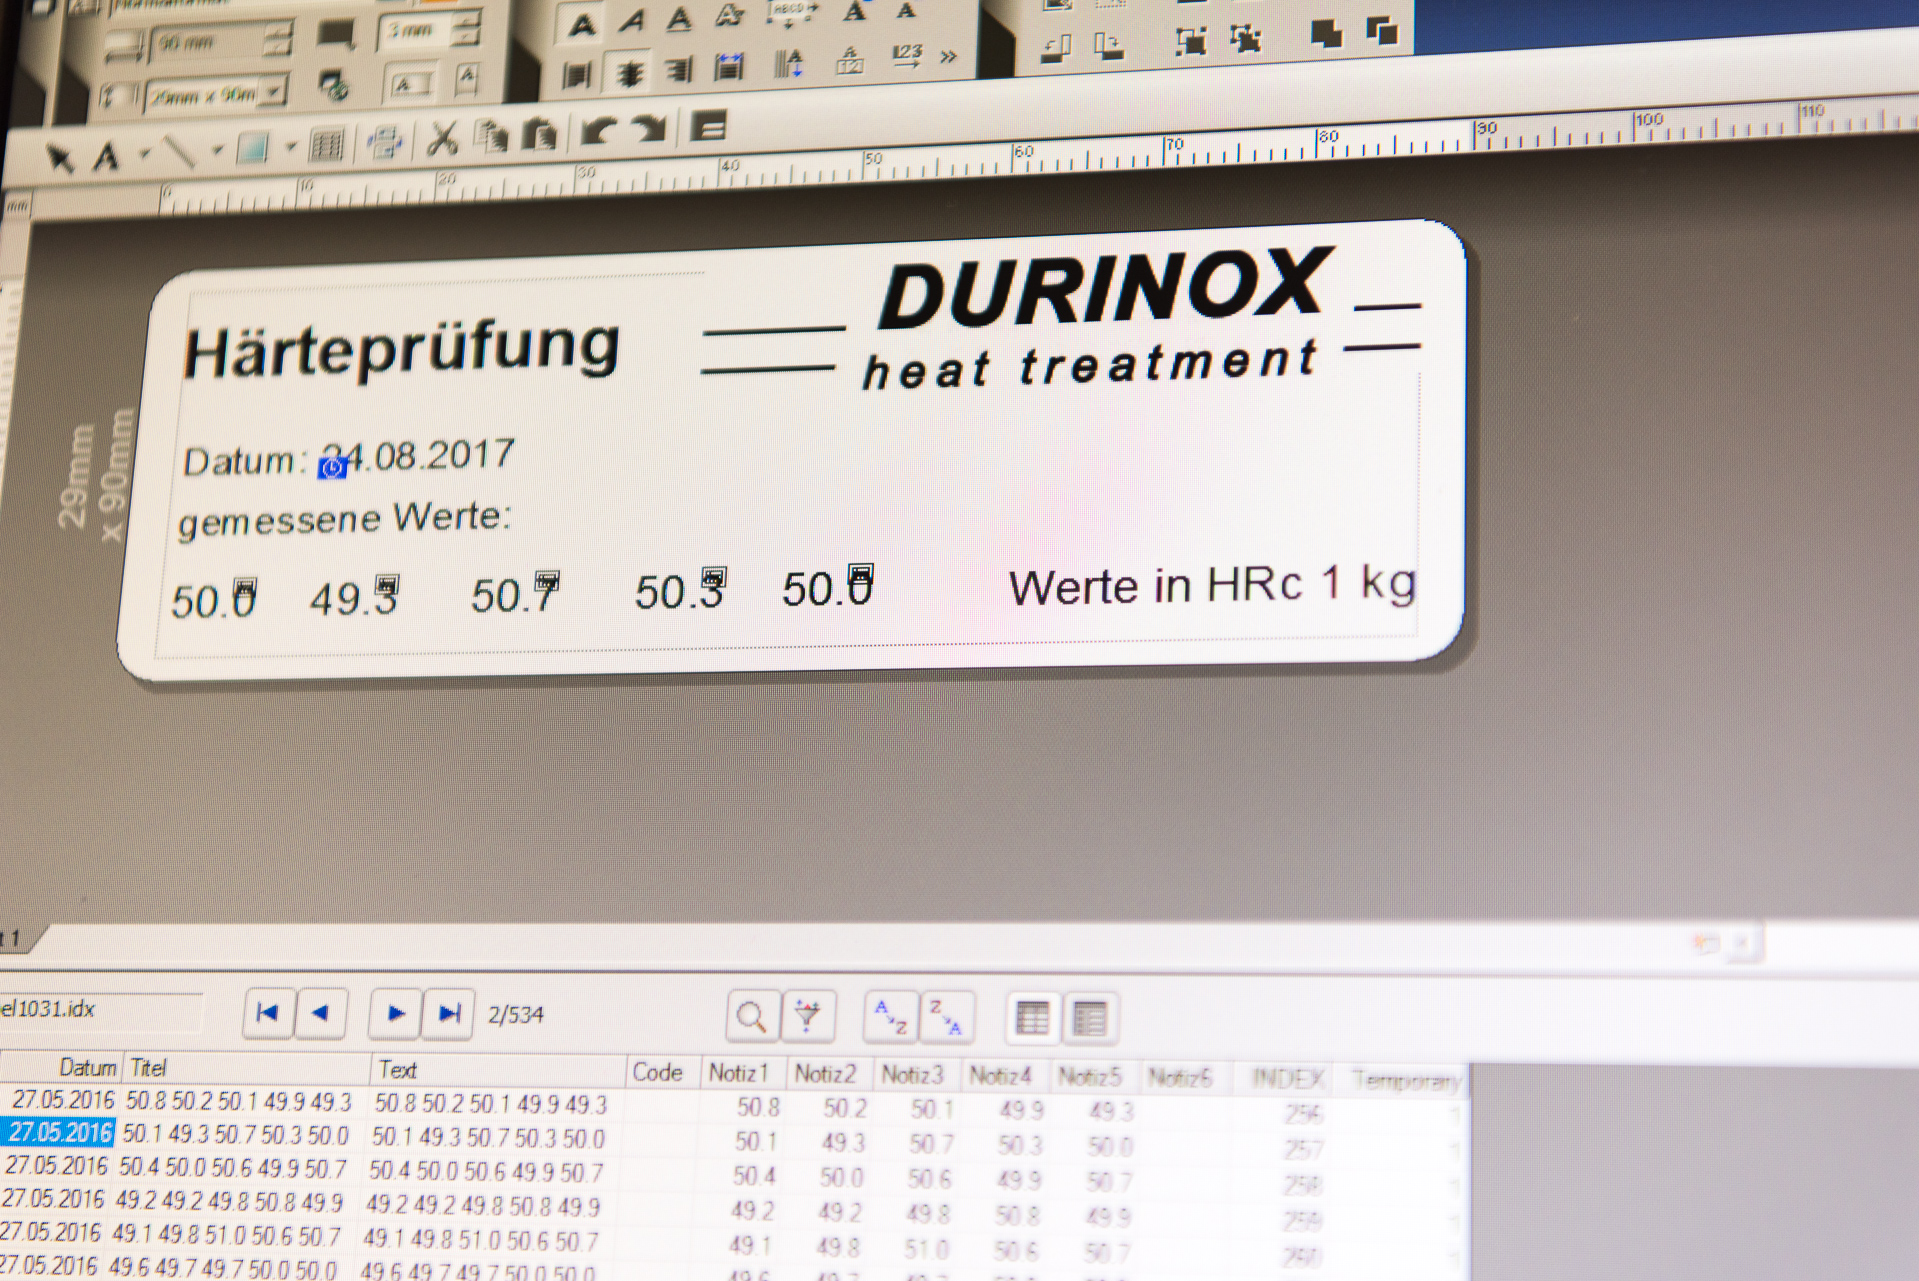Adjust the label length stepper arrows
This screenshot has height=1281, width=1919.
click(x=277, y=40)
